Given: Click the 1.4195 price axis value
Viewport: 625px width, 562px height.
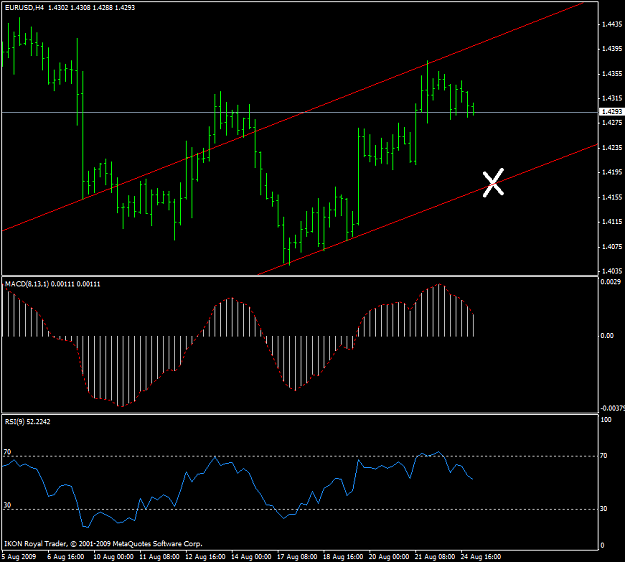Looking at the screenshot, I should [x=612, y=173].
